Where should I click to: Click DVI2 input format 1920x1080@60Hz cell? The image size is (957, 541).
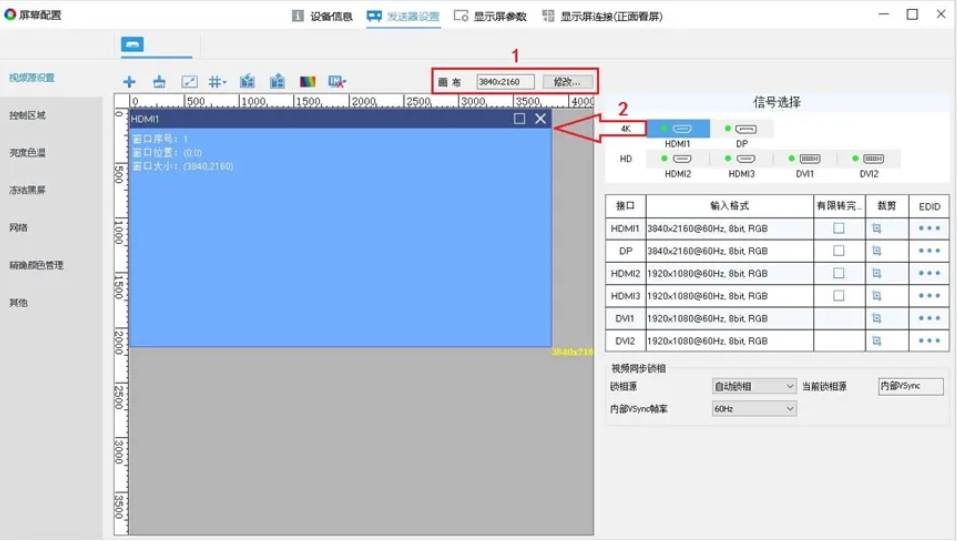click(x=729, y=341)
